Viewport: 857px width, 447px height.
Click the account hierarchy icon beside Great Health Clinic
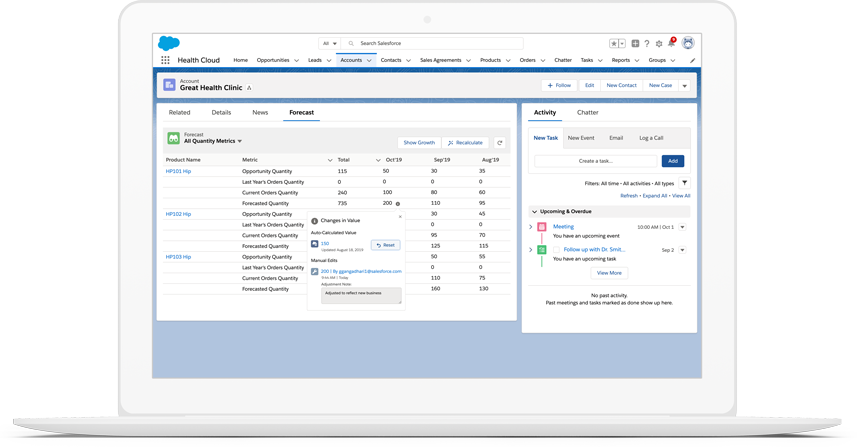pyautogui.click(x=249, y=87)
